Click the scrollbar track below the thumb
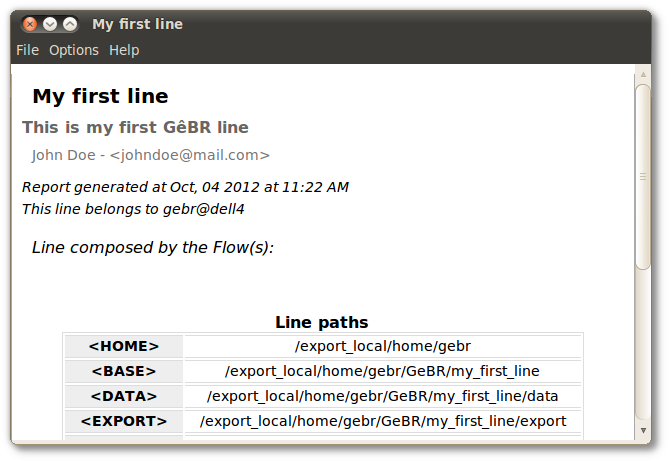This screenshot has width=669, height=462. click(643, 346)
